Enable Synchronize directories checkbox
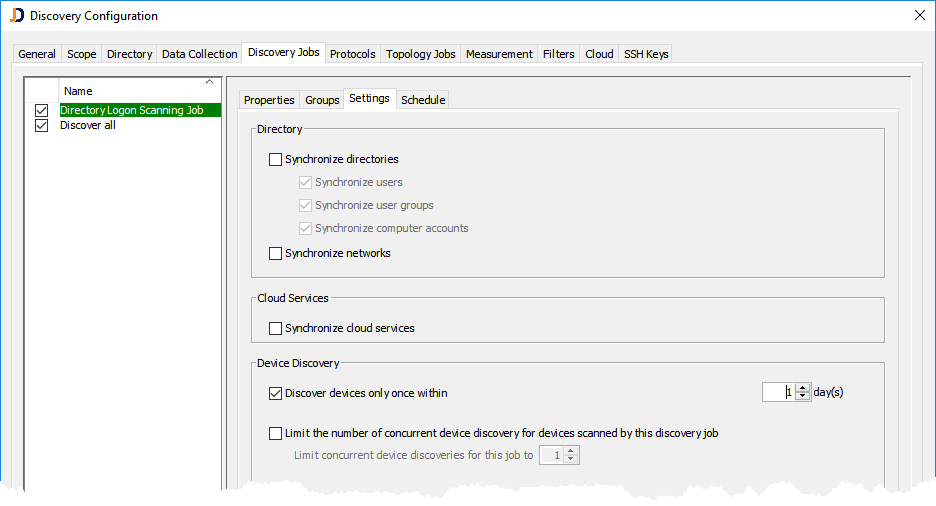The width and height of the screenshot is (936, 506). (x=276, y=159)
